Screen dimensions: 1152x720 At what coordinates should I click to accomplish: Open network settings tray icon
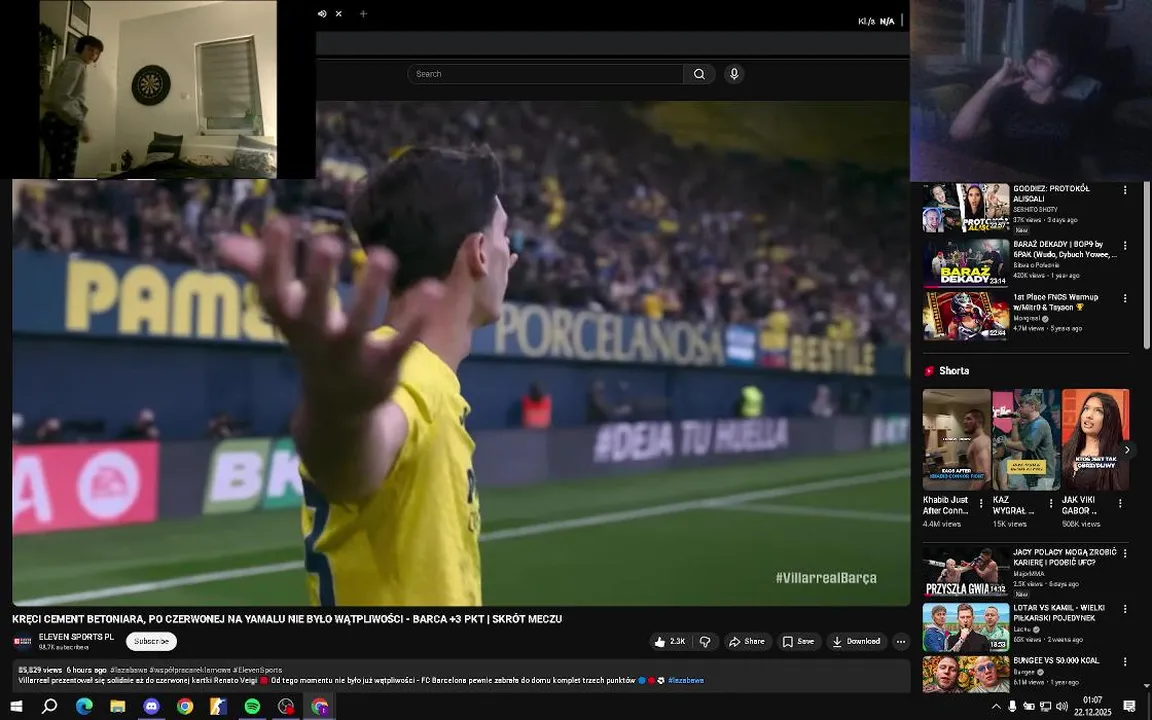tap(1045, 707)
